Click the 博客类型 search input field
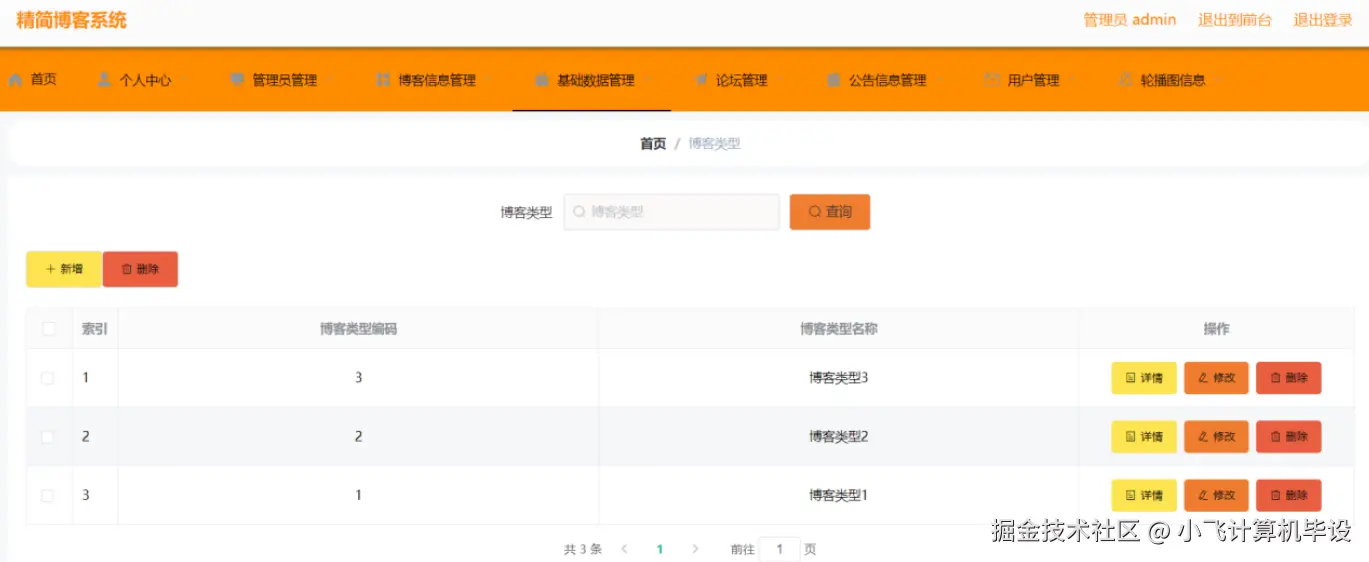The width and height of the screenshot is (1369, 562). pos(671,212)
